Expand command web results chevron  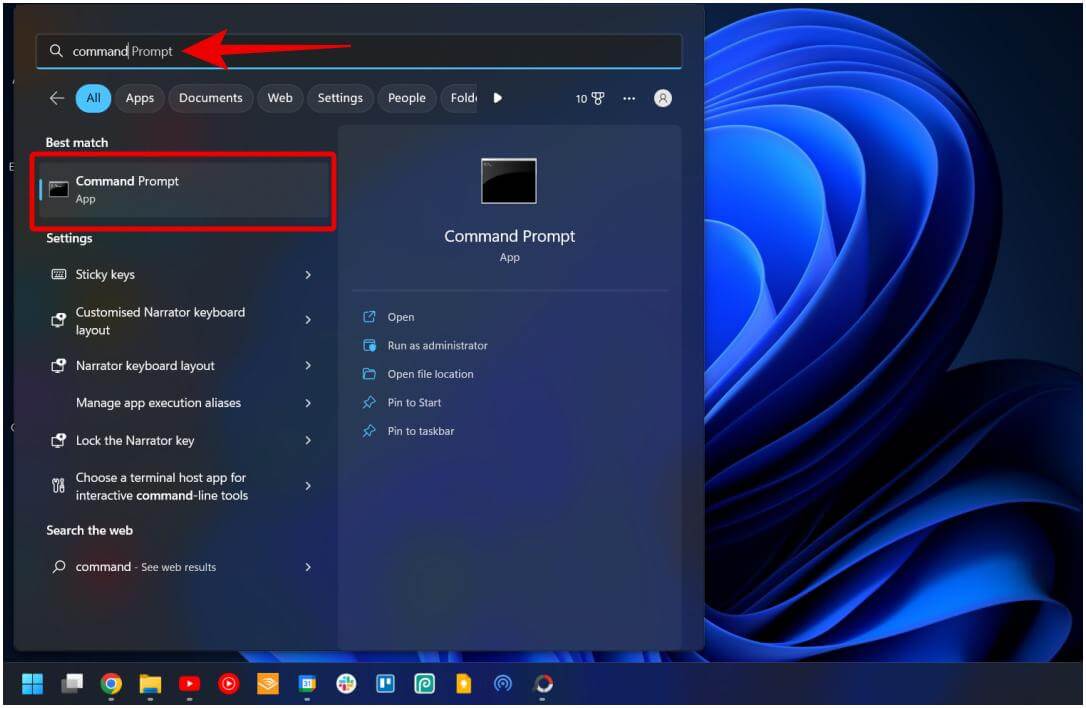(308, 567)
